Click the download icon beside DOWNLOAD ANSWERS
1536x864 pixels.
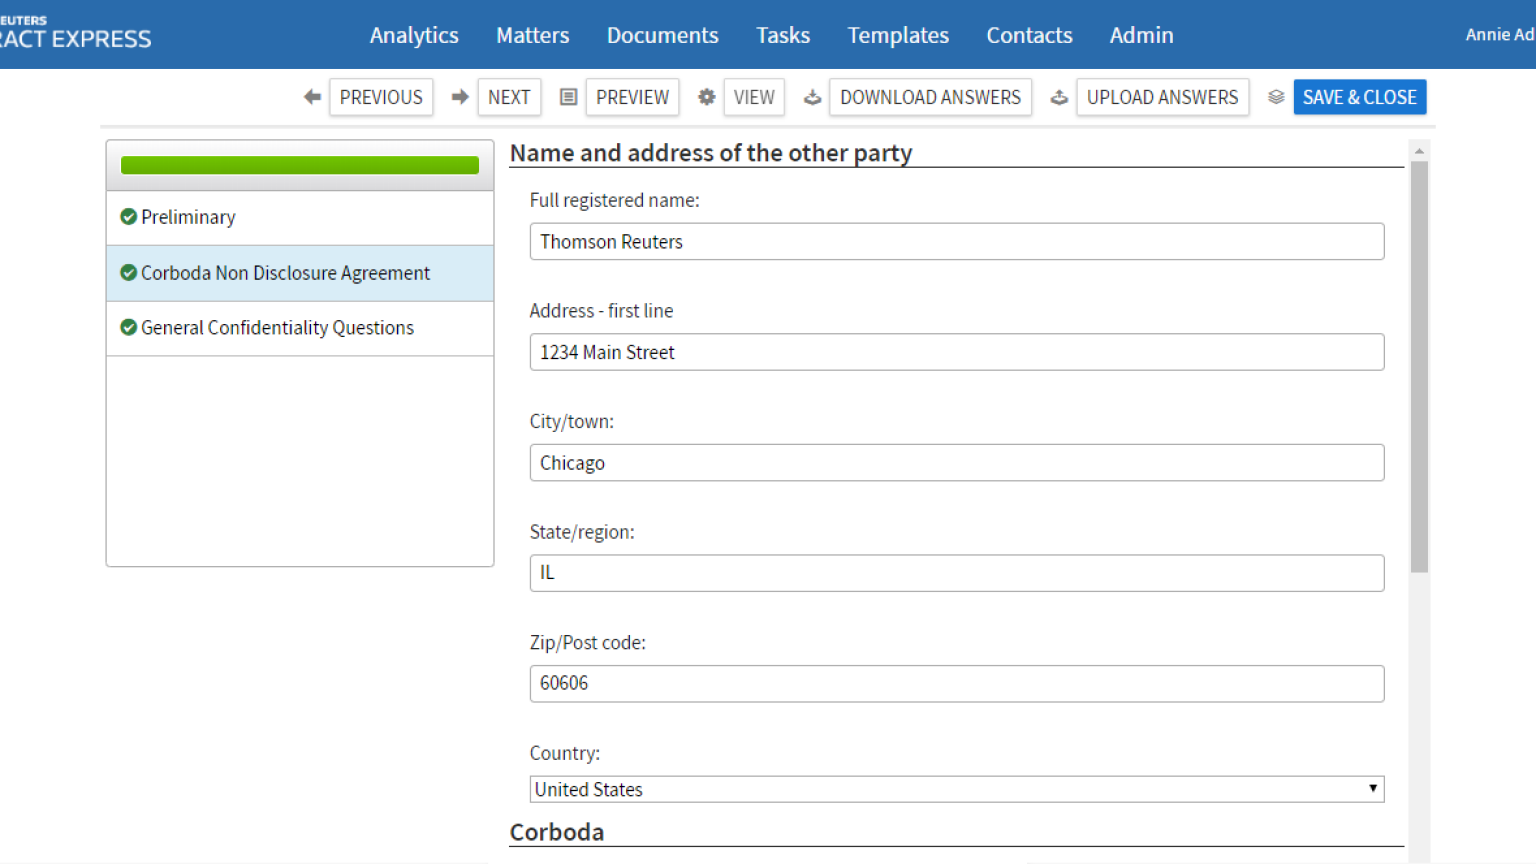[x=812, y=97]
